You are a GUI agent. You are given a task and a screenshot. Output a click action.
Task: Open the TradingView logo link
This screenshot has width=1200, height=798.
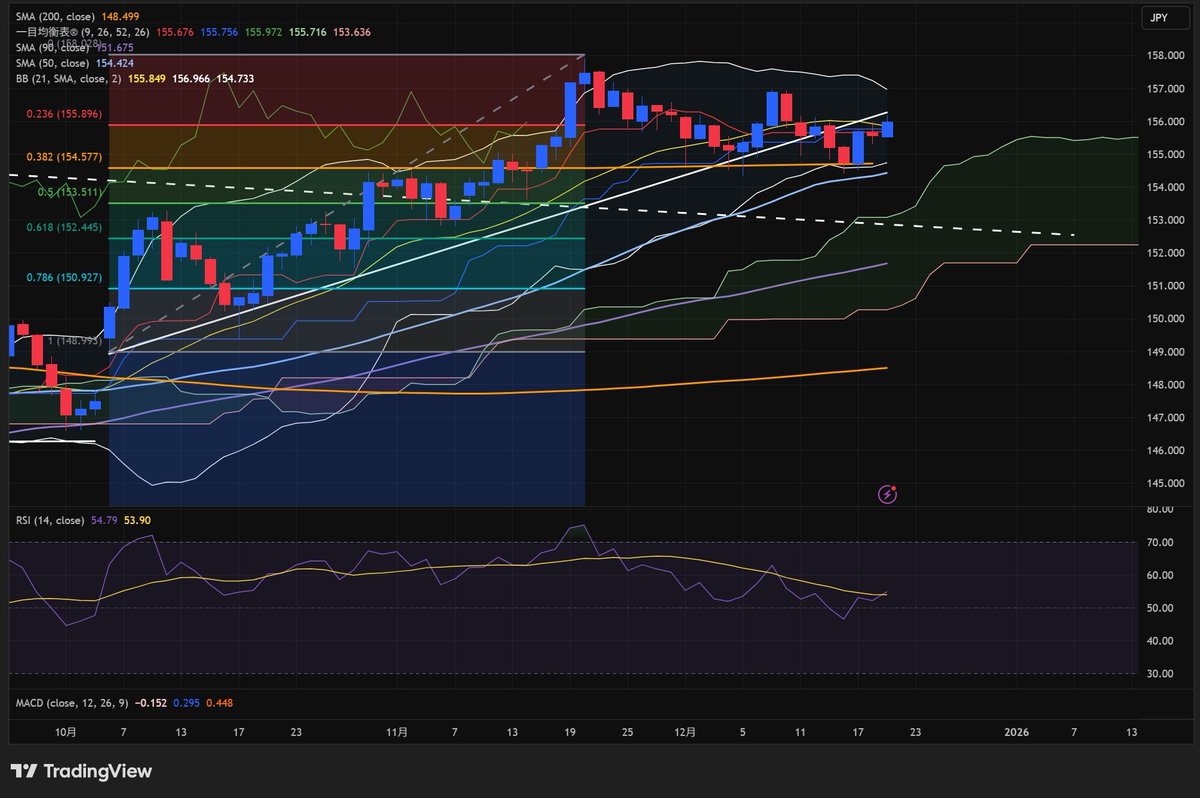tap(81, 771)
